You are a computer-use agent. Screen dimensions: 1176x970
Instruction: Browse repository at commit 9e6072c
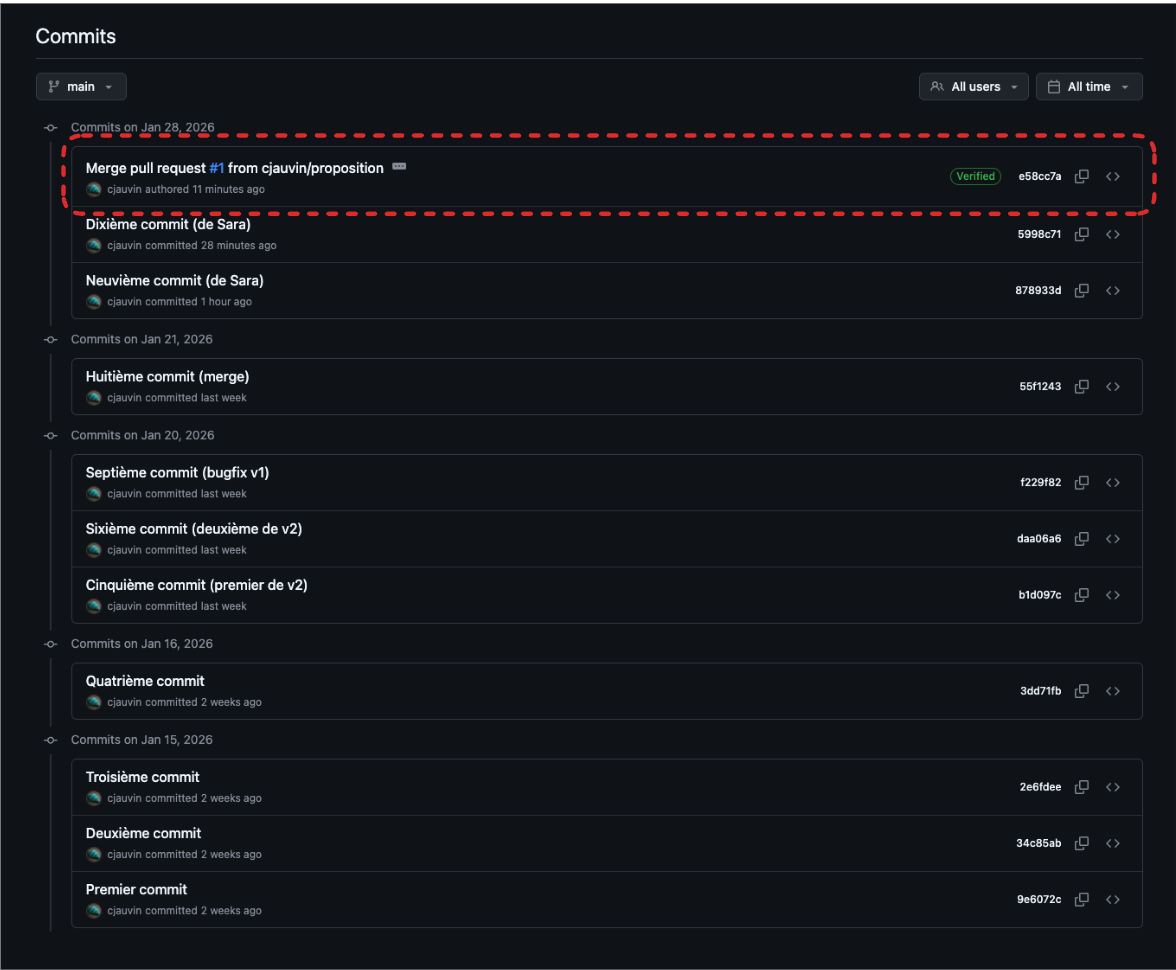point(1112,899)
